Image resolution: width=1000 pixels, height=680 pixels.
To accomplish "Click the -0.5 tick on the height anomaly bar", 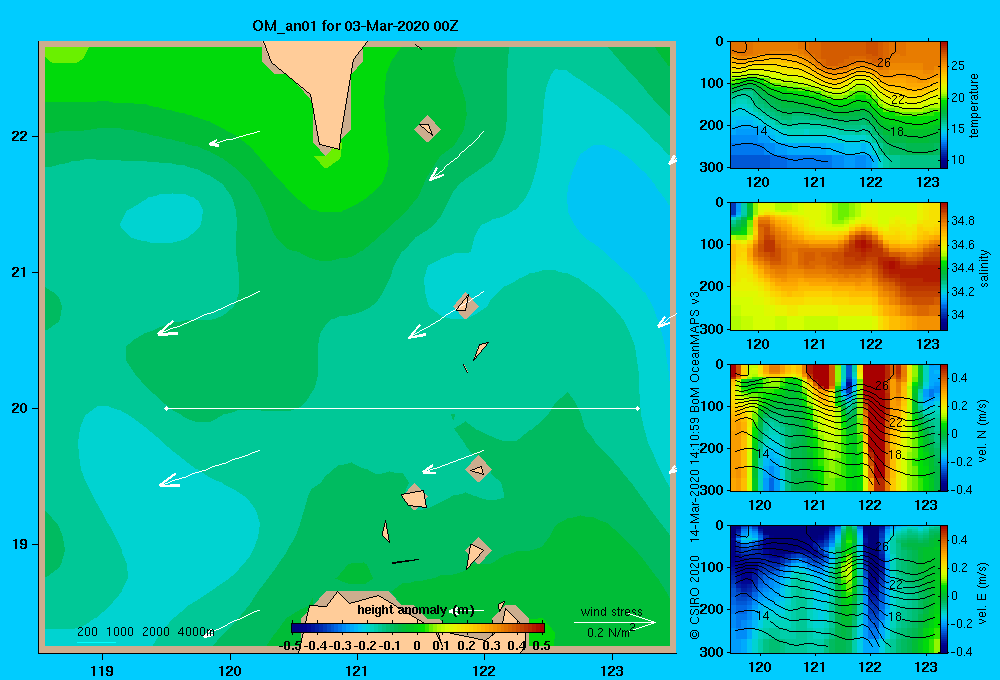I will [x=290, y=646].
